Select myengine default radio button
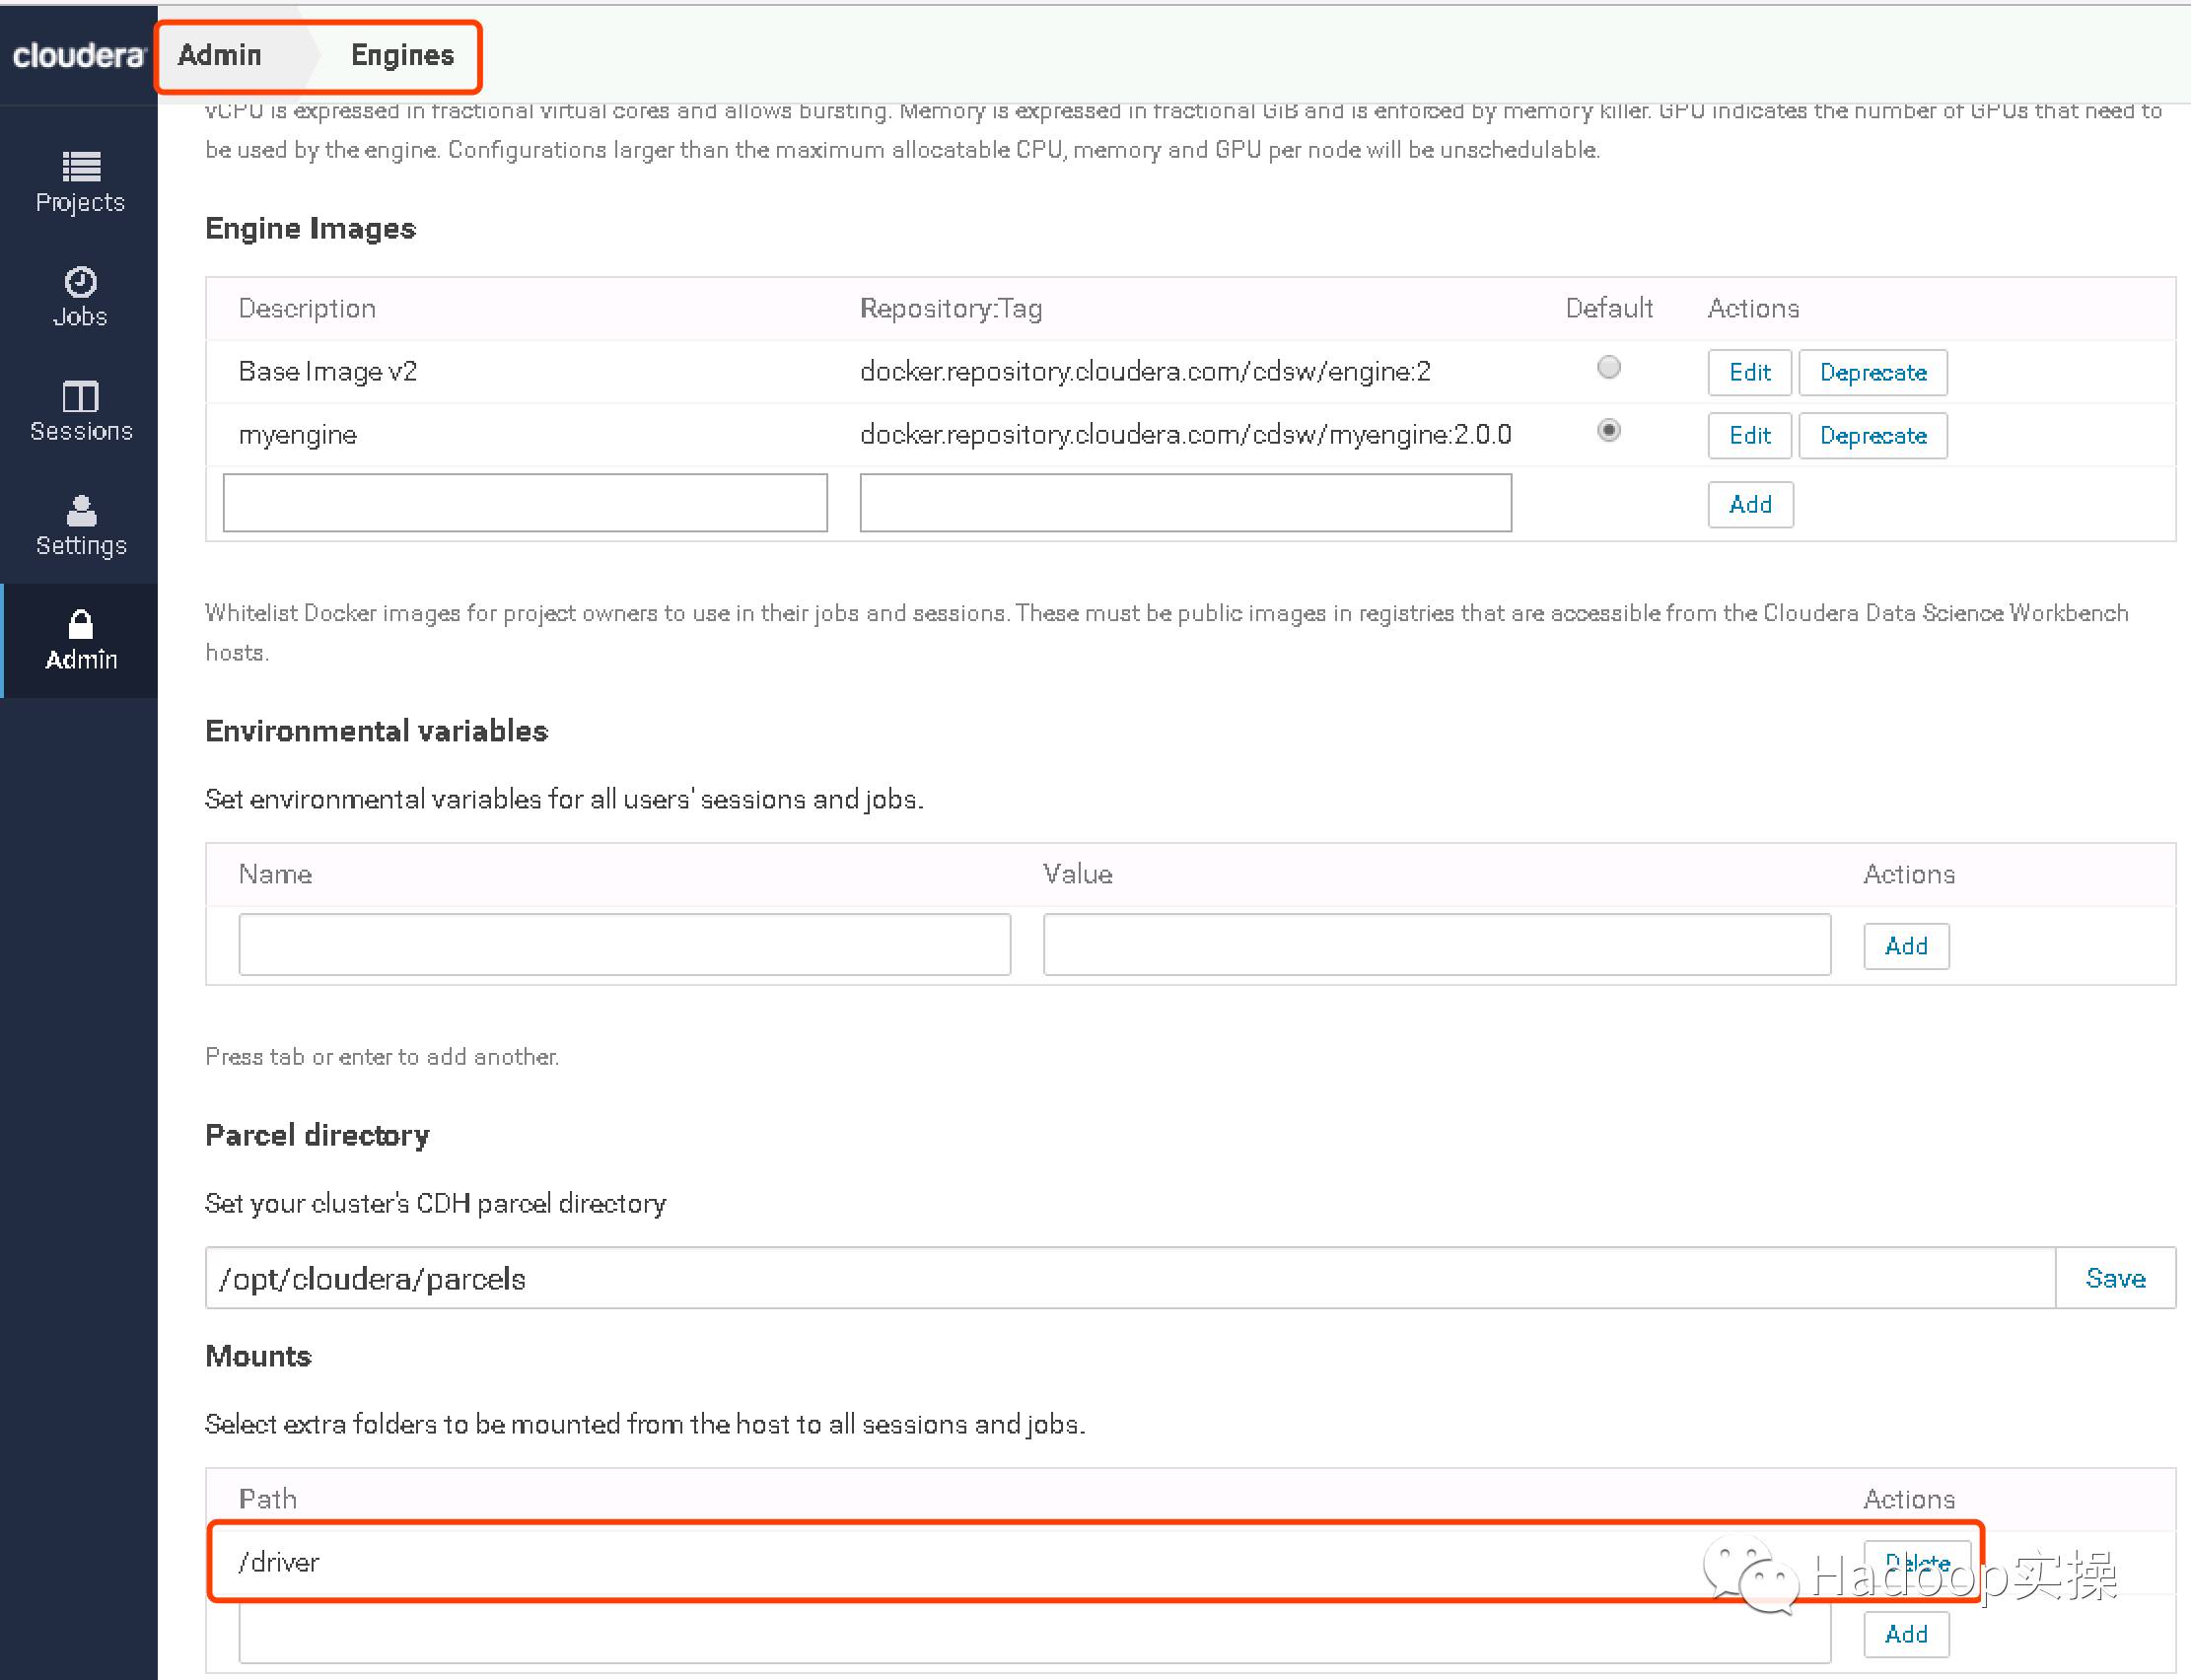Image resolution: width=2191 pixels, height=1680 pixels. click(1608, 430)
